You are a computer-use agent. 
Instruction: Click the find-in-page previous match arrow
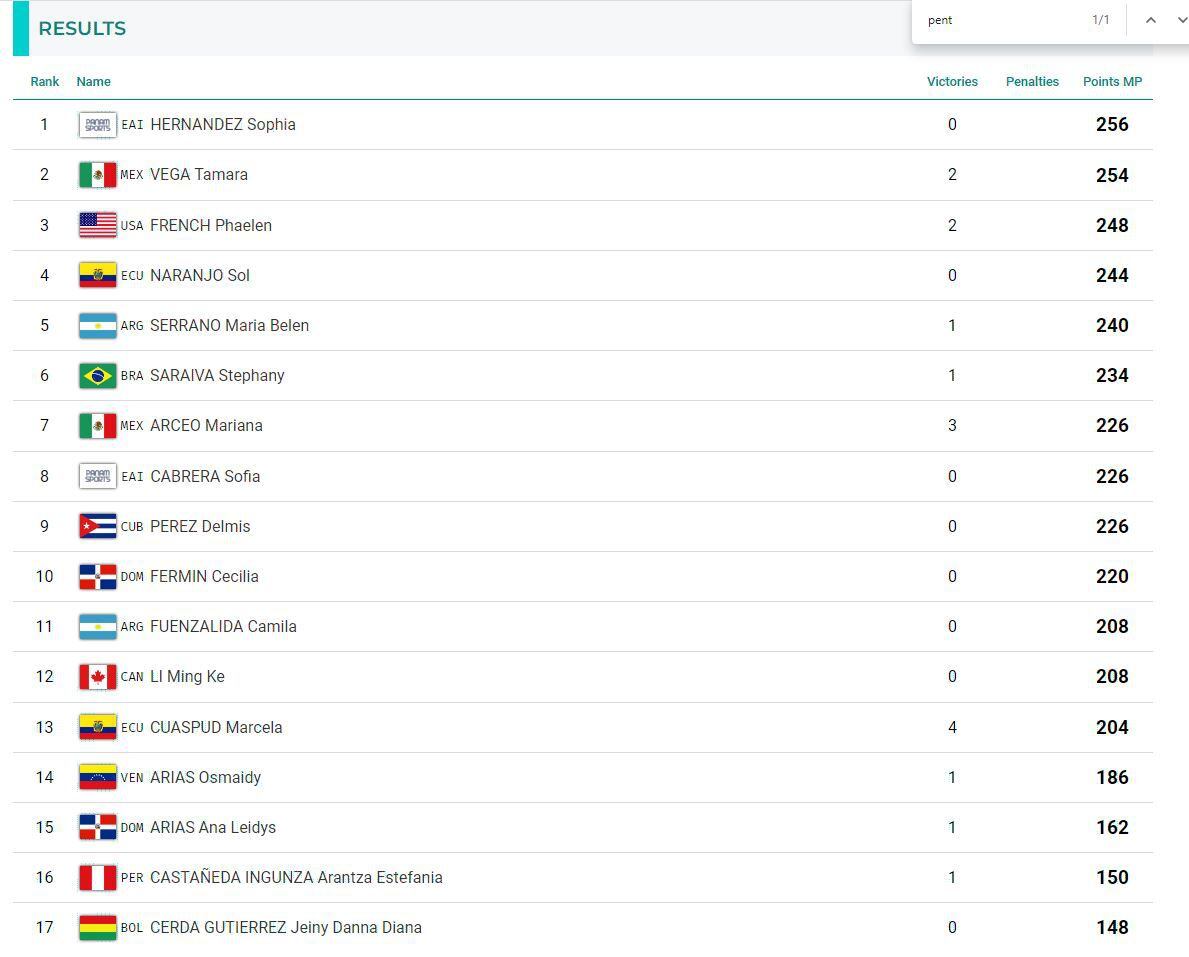click(x=1151, y=20)
